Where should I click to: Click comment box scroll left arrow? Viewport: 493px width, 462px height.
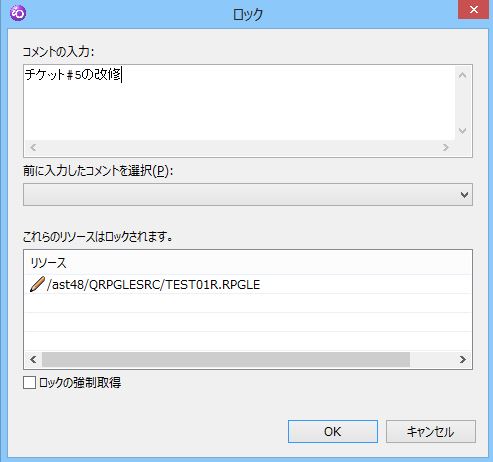[33, 147]
